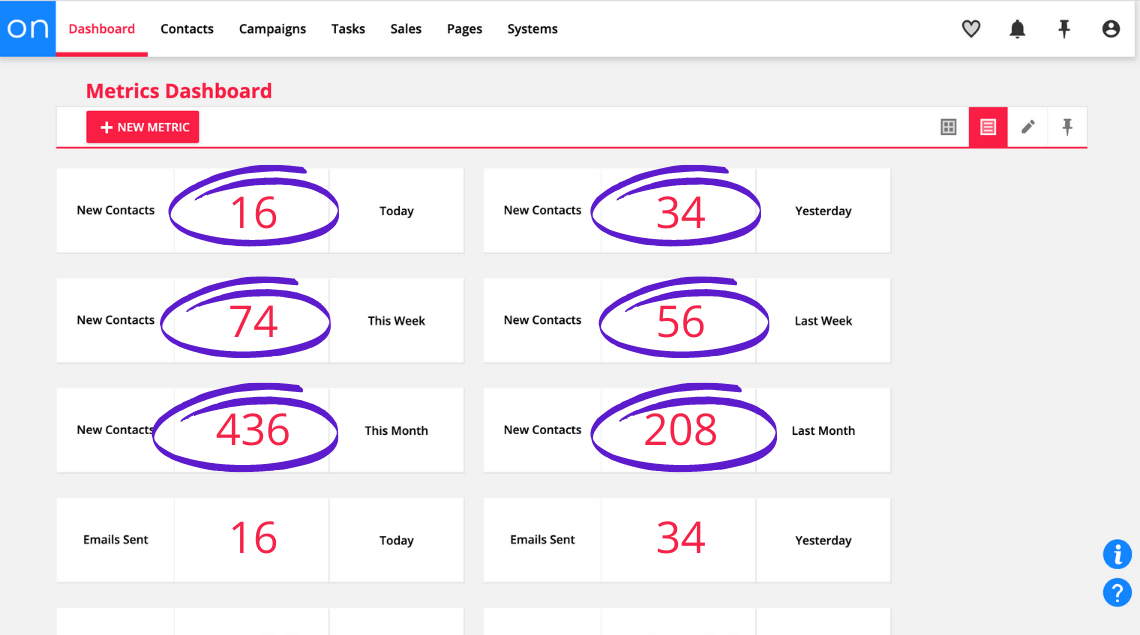Navigate to Tasks
Viewport: 1140px width, 635px height.
point(348,29)
